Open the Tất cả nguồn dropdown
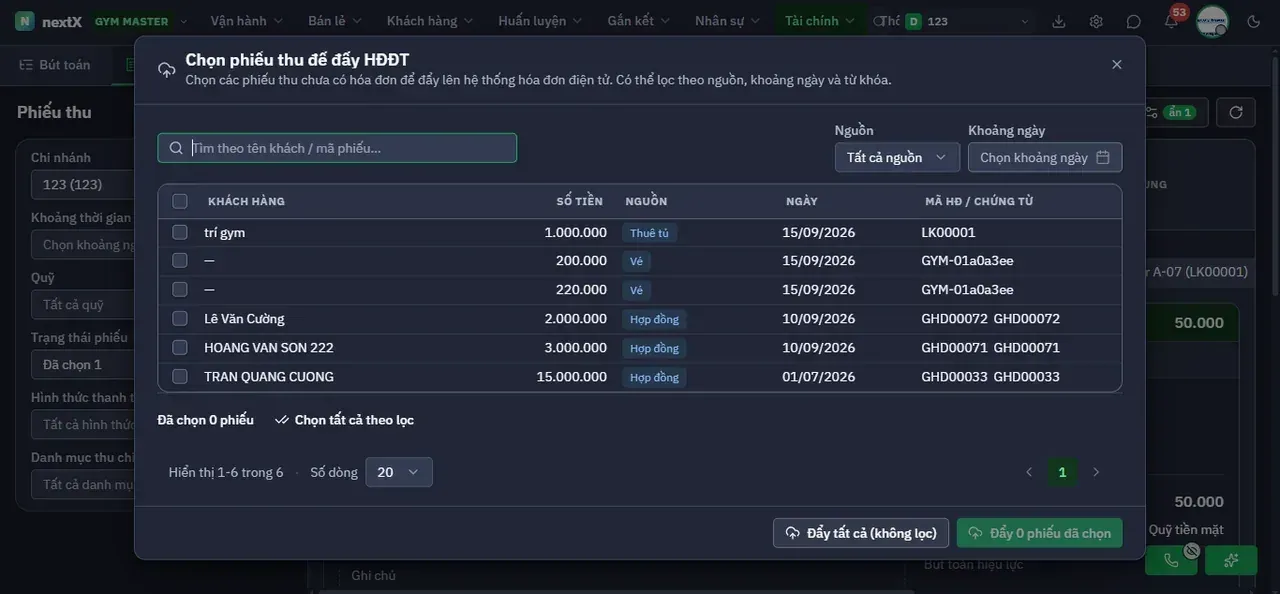The height and width of the screenshot is (594, 1280). [897, 157]
